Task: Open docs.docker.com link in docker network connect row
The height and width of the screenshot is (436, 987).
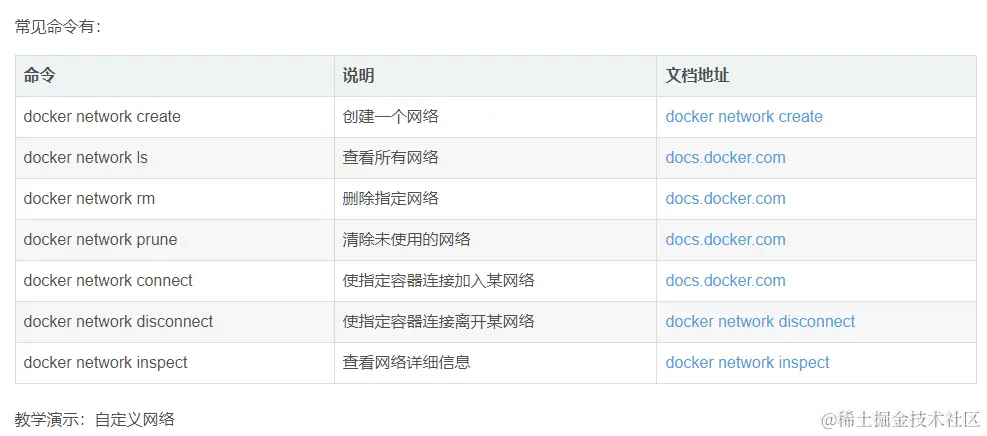Action: tap(725, 281)
